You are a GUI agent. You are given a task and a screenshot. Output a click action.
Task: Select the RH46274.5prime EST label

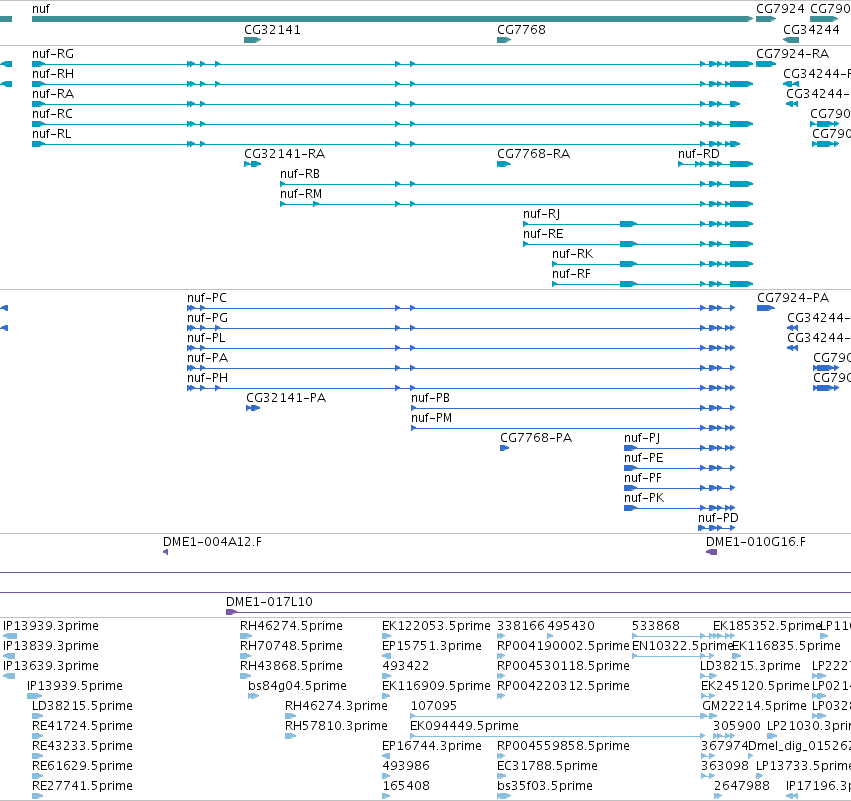(x=291, y=626)
